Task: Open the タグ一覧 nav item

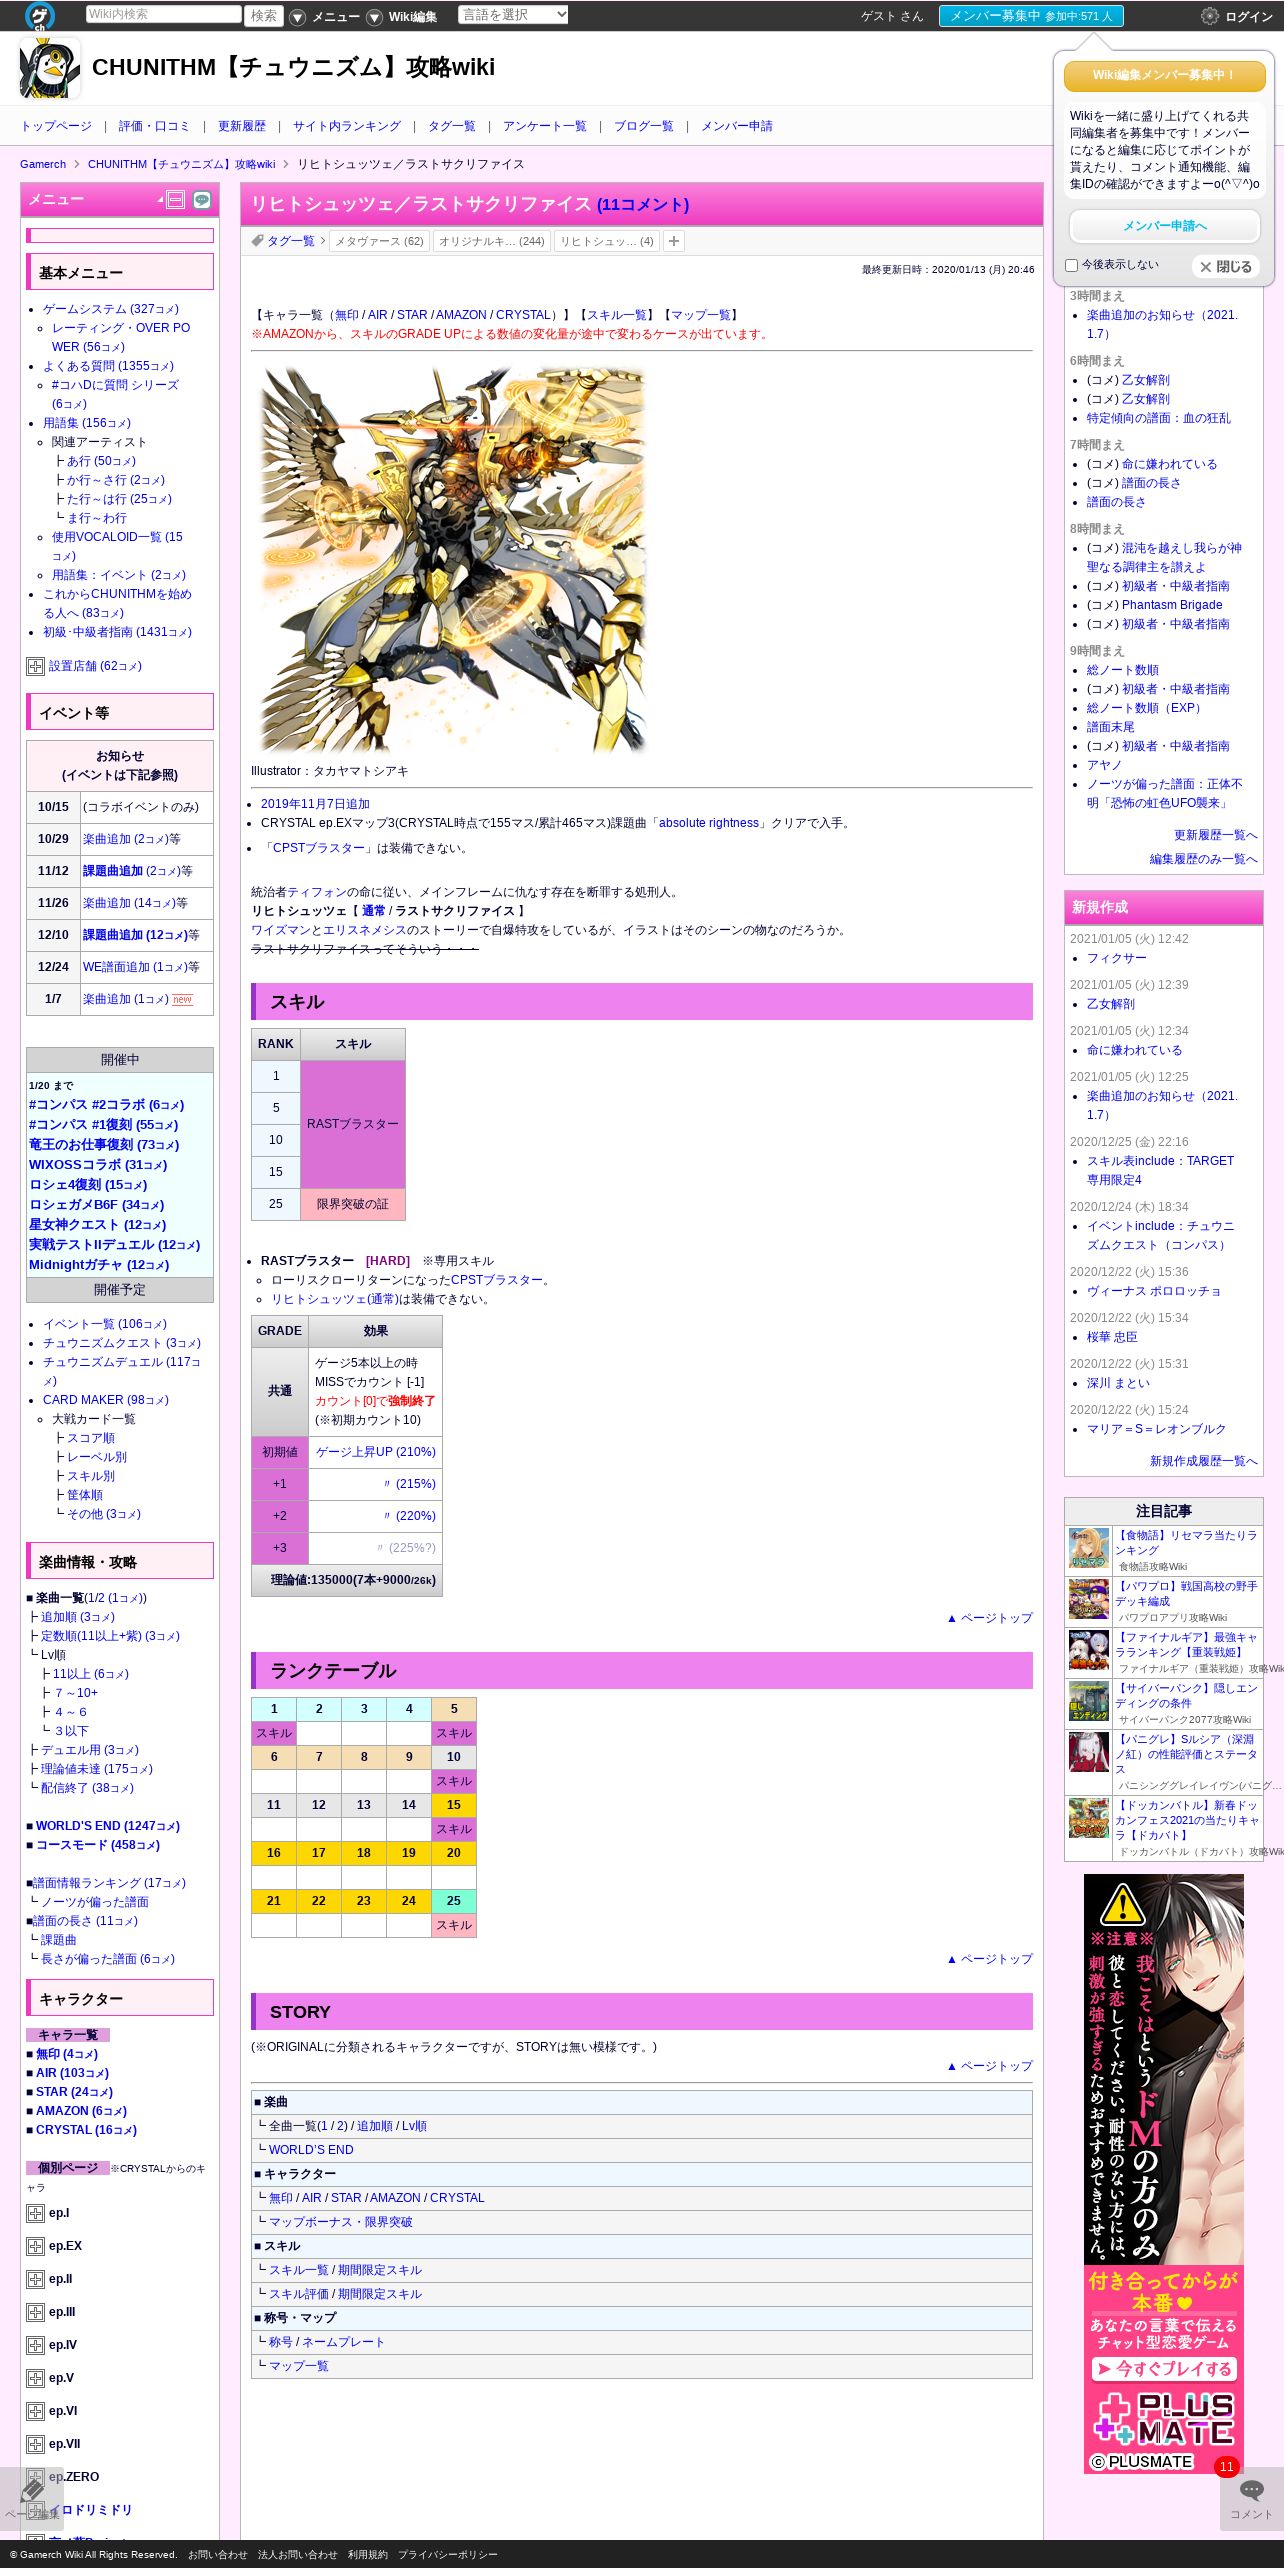Action: coord(452,126)
